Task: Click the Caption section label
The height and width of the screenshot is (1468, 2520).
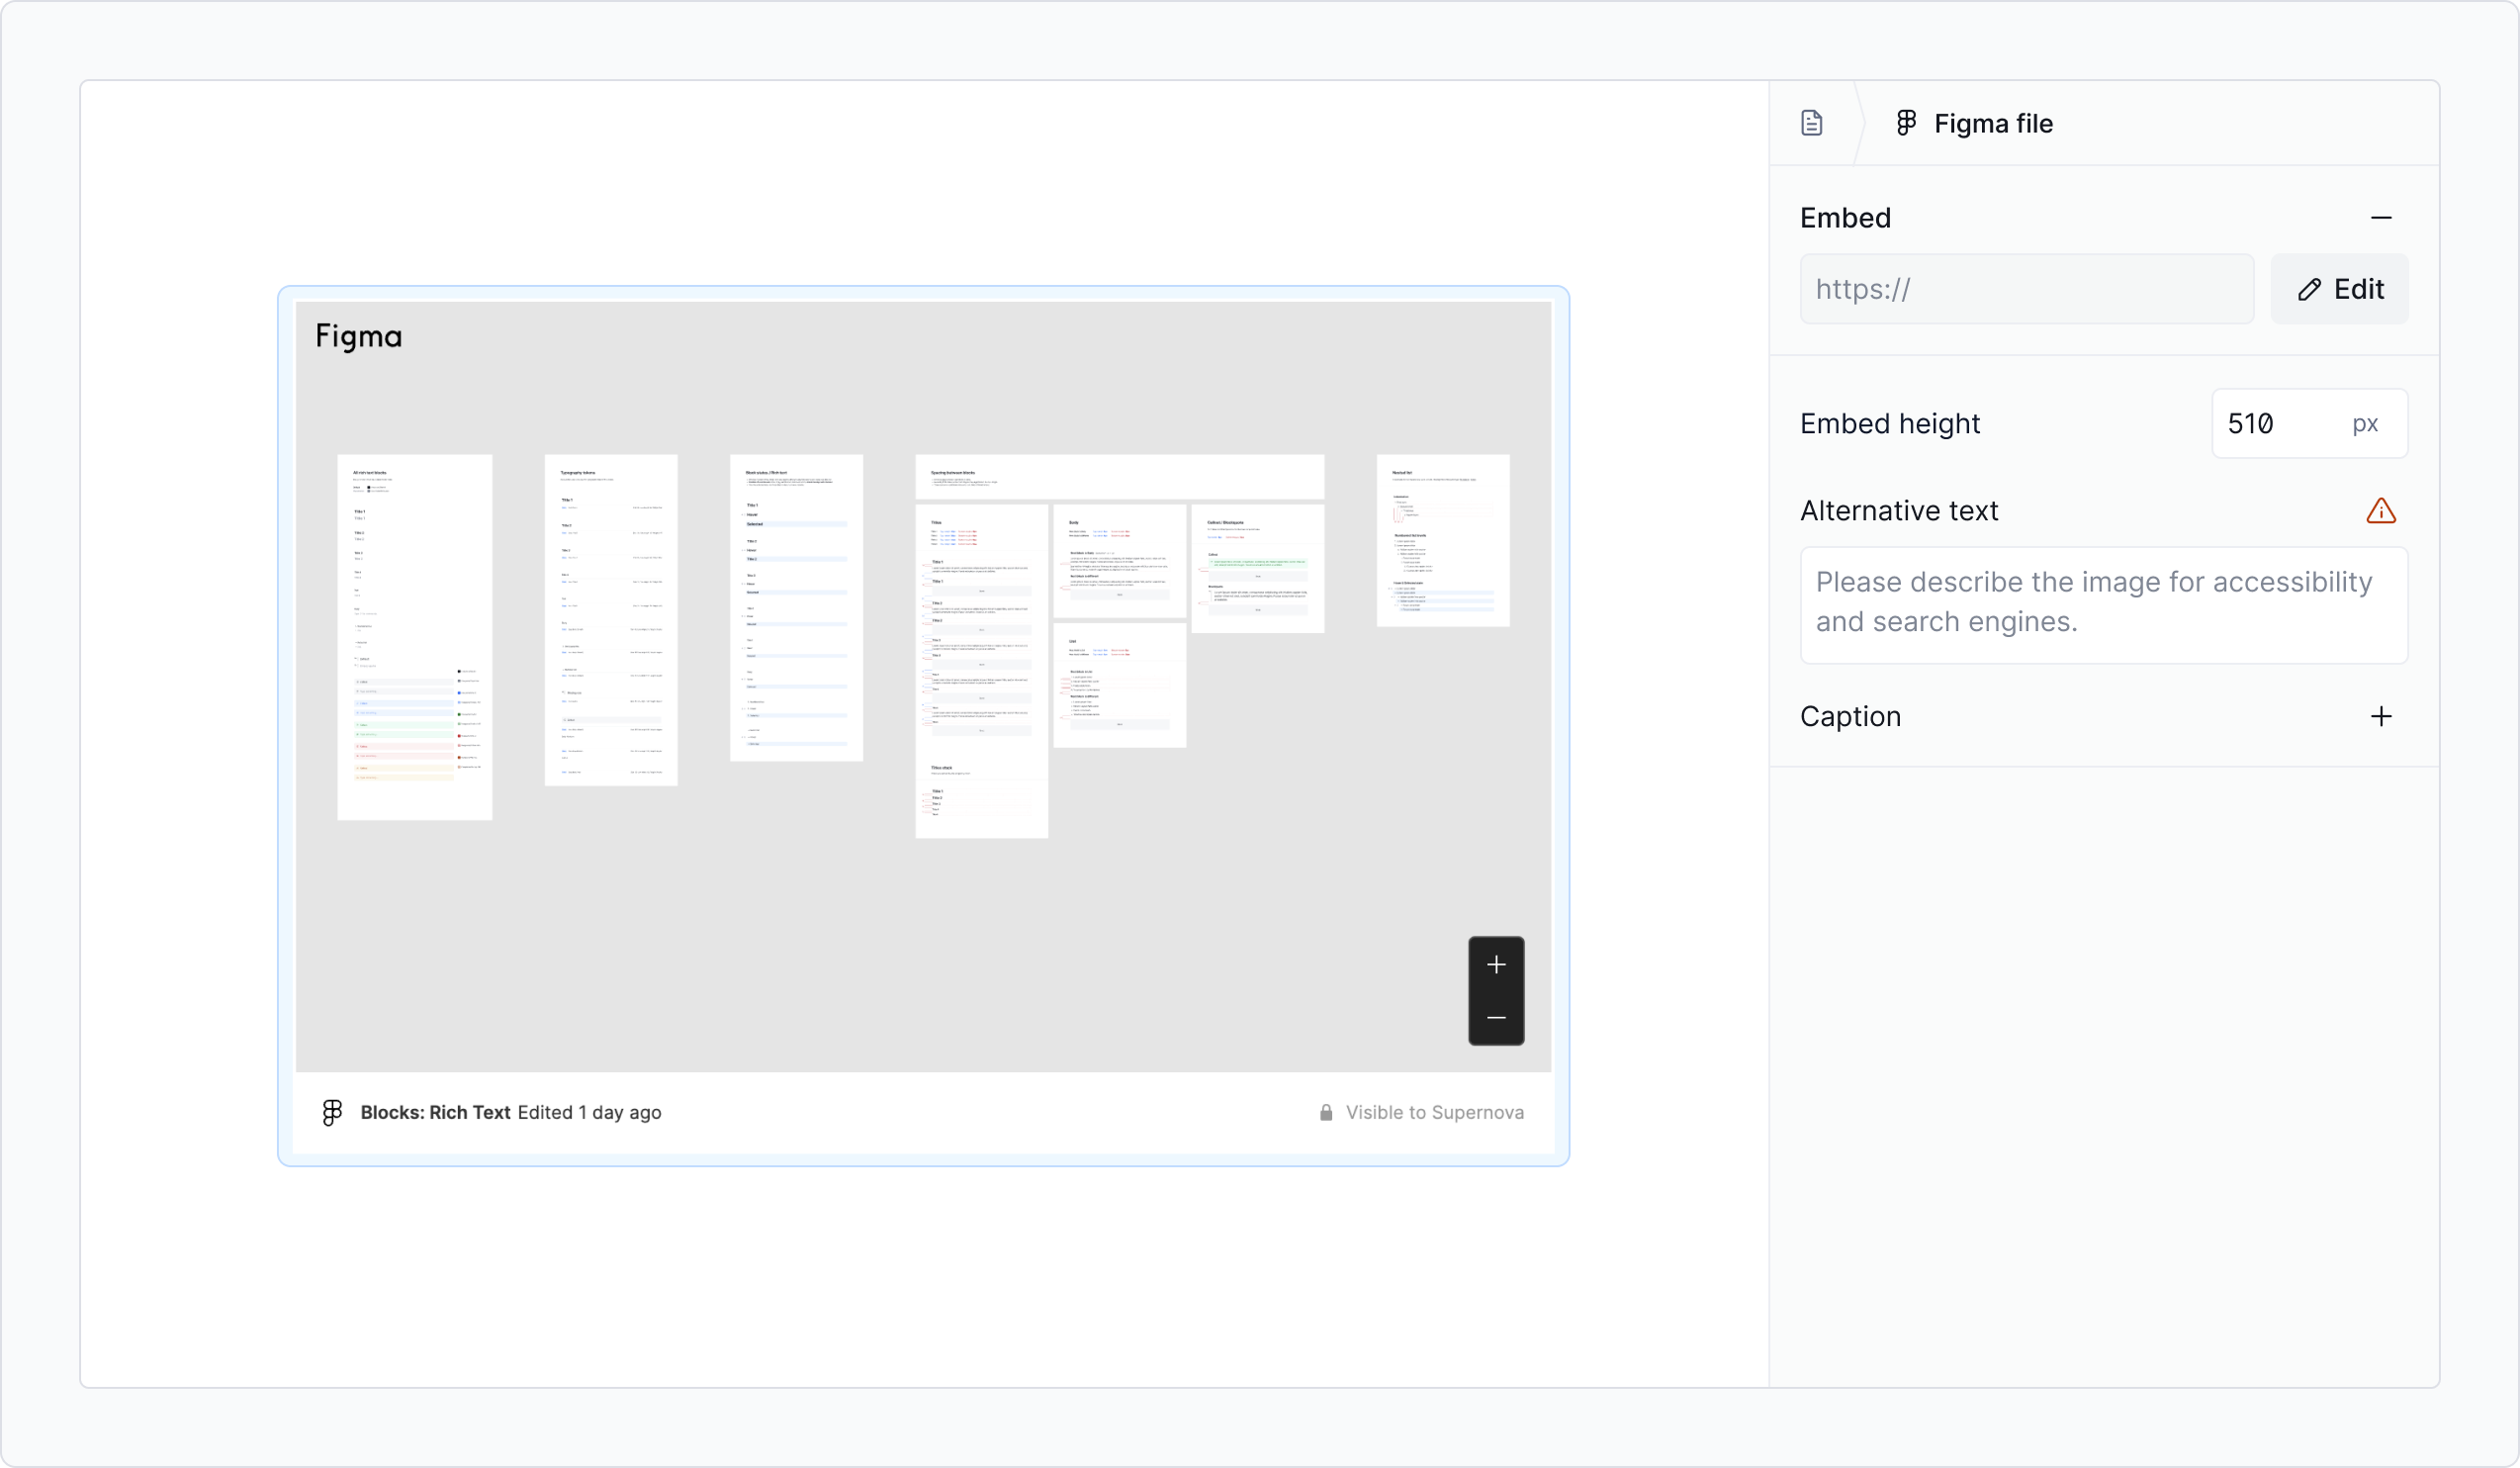Action: point(1850,716)
